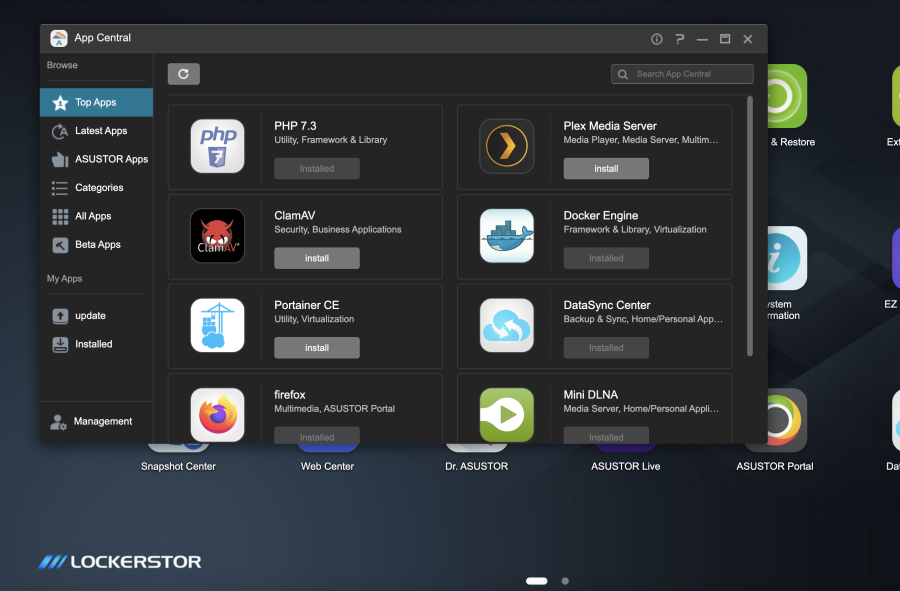Click the DataSync Center cloud icon
900x591 pixels.
(x=507, y=325)
